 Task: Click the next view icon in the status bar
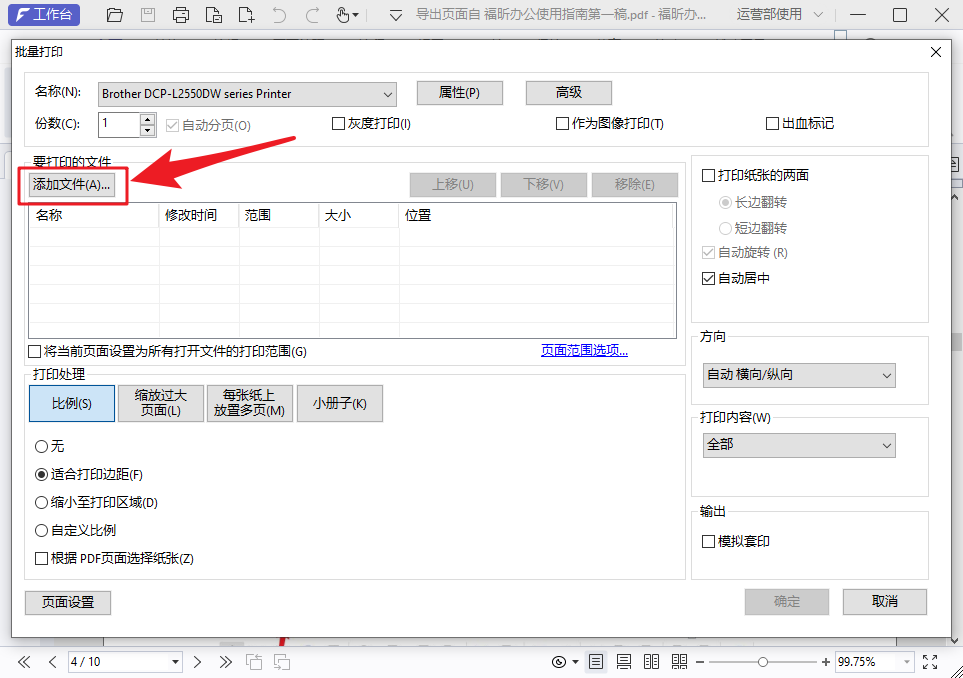[282, 661]
